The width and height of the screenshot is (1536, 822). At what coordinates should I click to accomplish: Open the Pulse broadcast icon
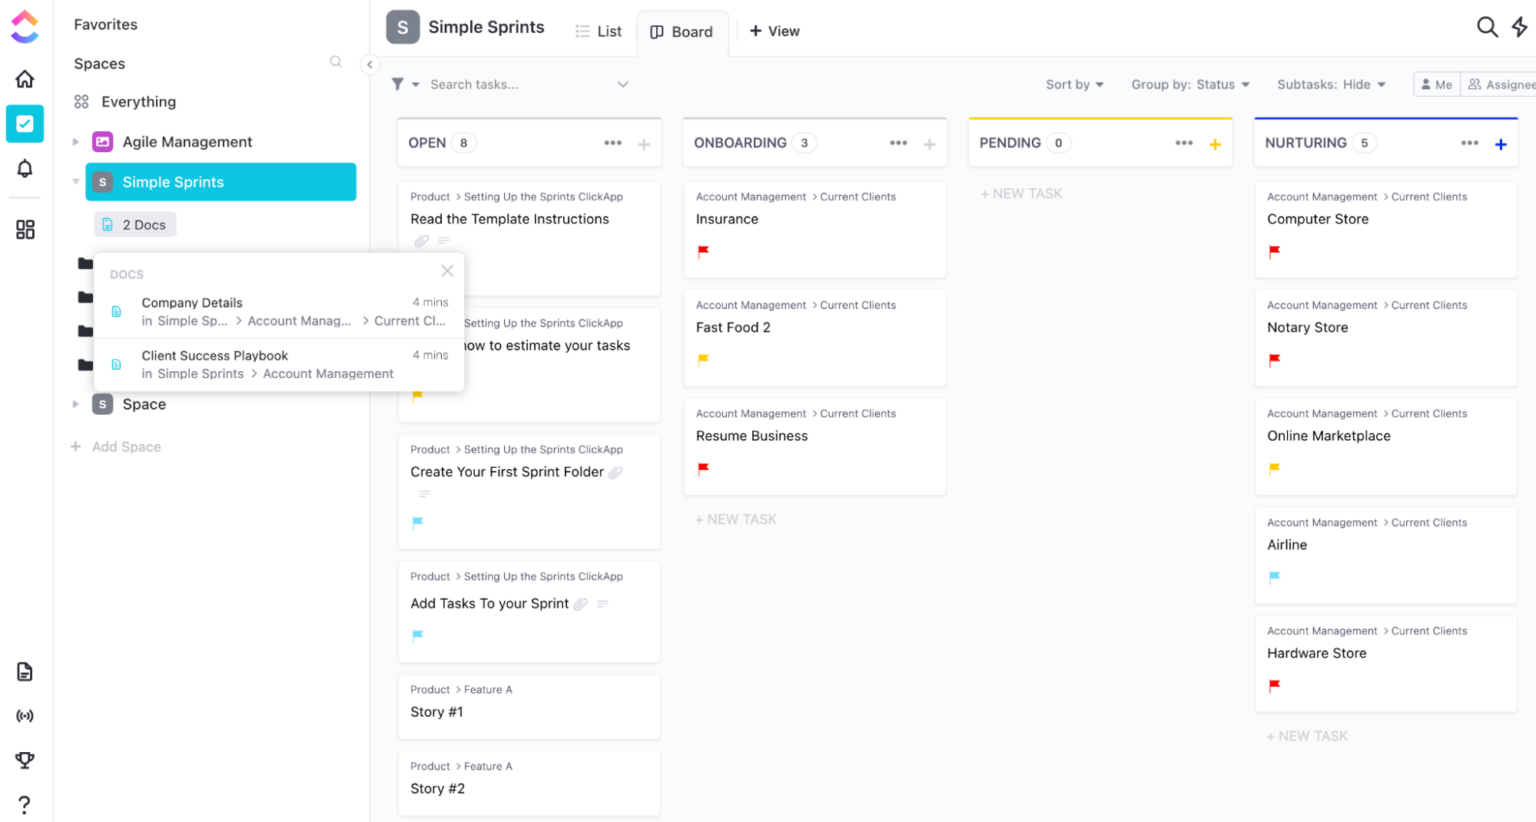coord(24,715)
